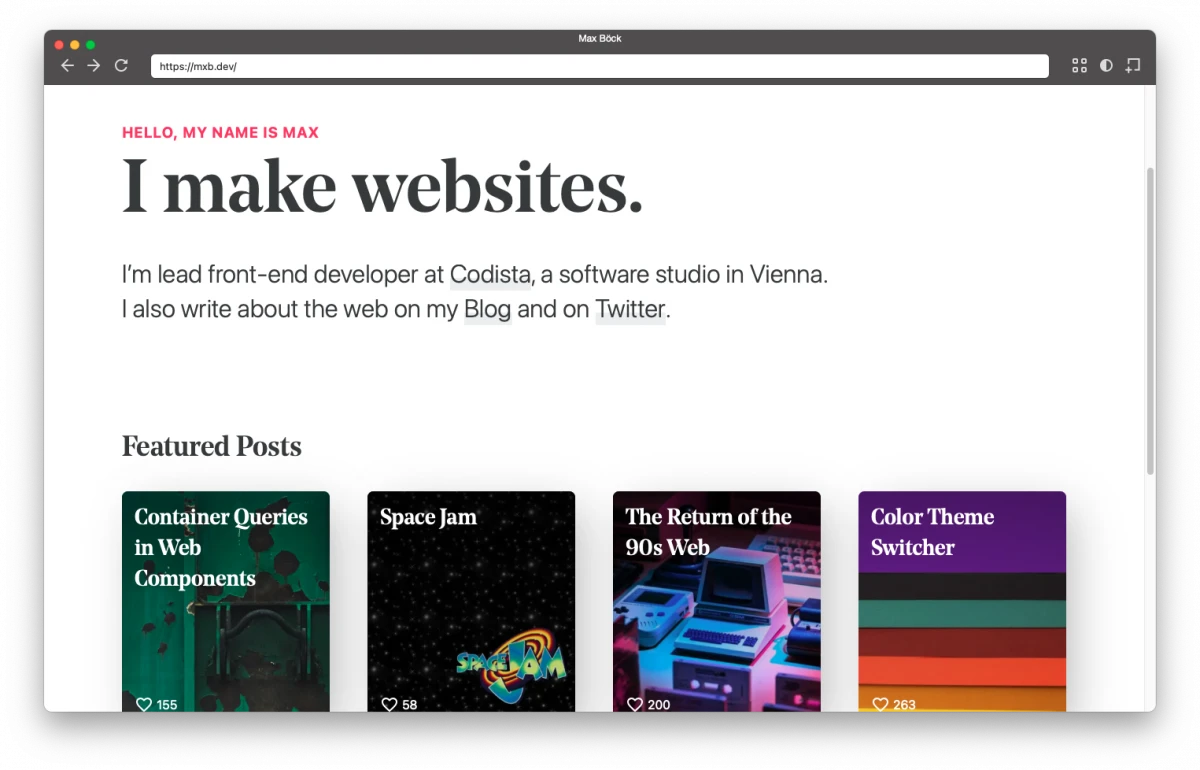This screenshot has height=770, width=1200.
Task: Click the green maximize window button
Action: 90,45
